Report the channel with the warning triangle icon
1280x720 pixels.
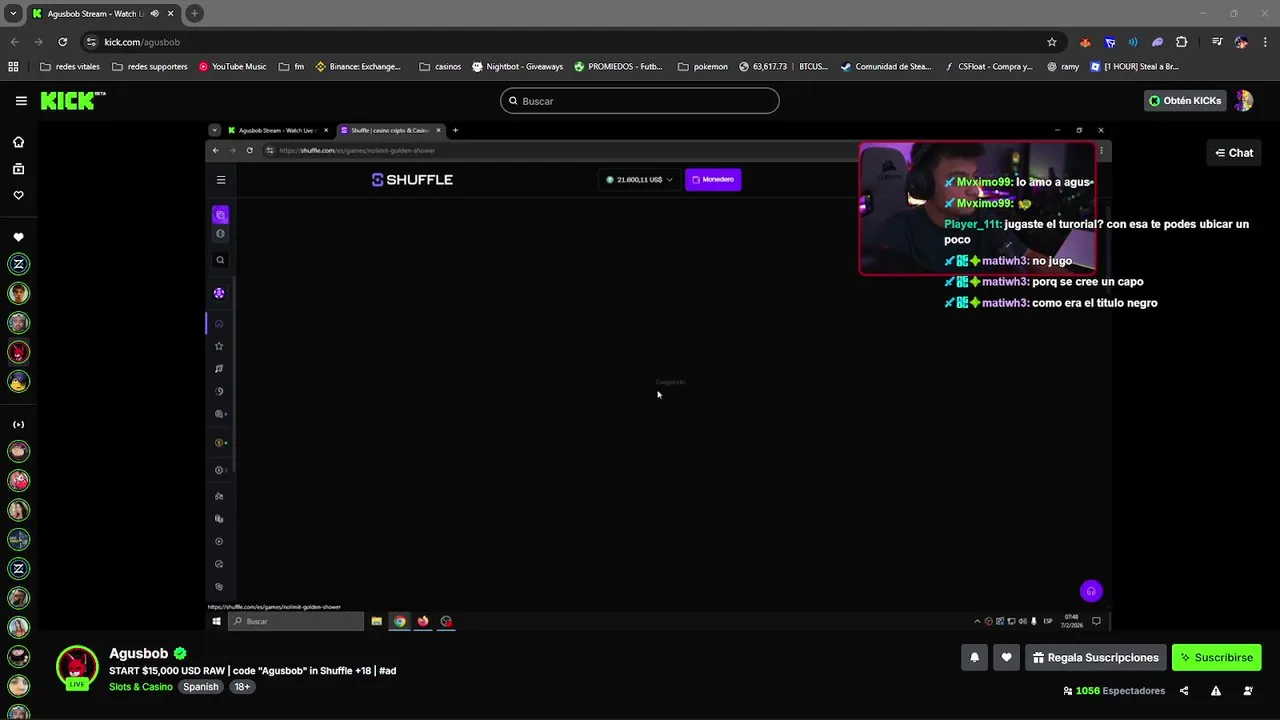coord(1216,691)
